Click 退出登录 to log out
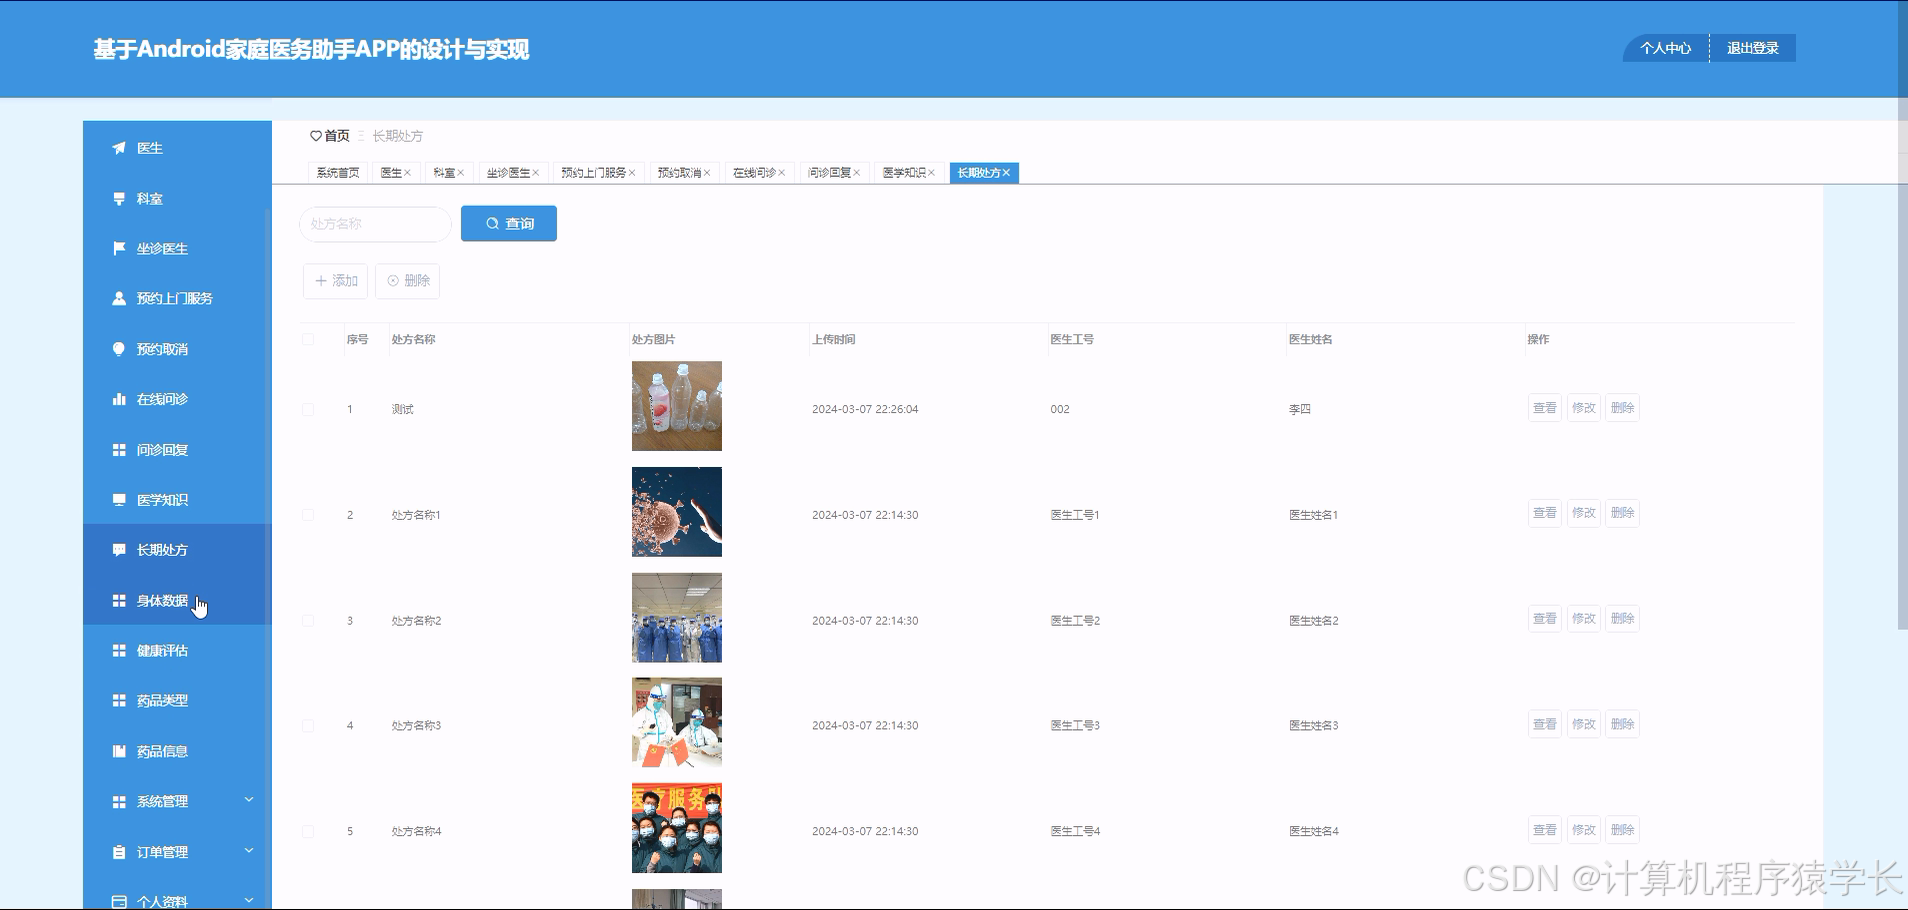This screenshot has height=910, width=1908. coord(1753,48)
